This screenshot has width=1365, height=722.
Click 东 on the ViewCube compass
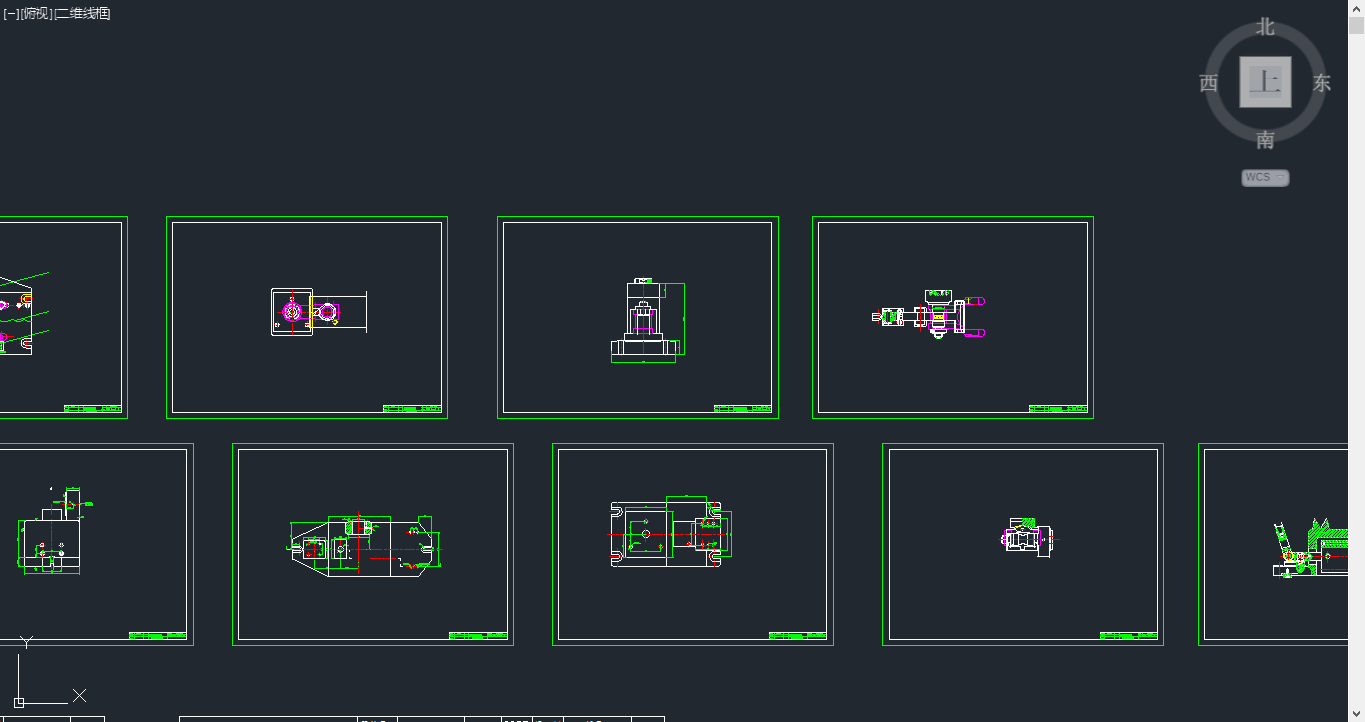[x=1322, y=83]
